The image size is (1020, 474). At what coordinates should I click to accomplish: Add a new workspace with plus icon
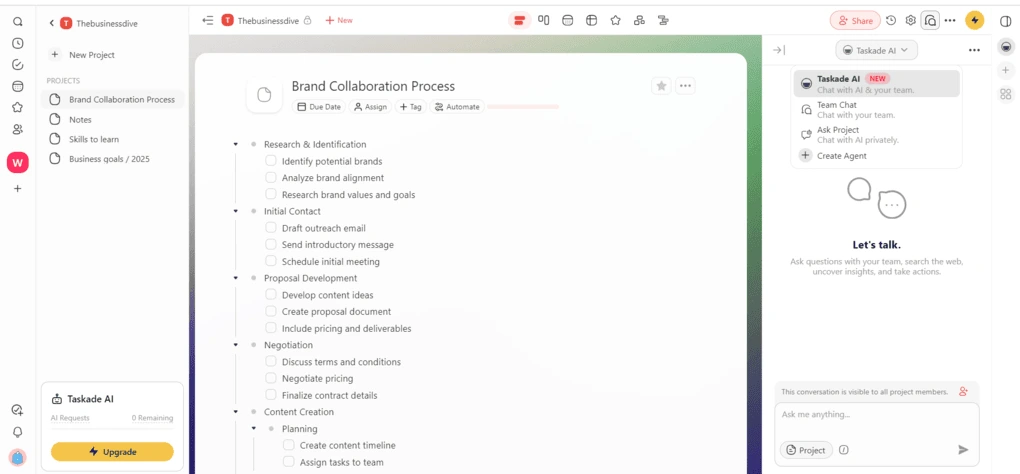click(x=18, y=189)
